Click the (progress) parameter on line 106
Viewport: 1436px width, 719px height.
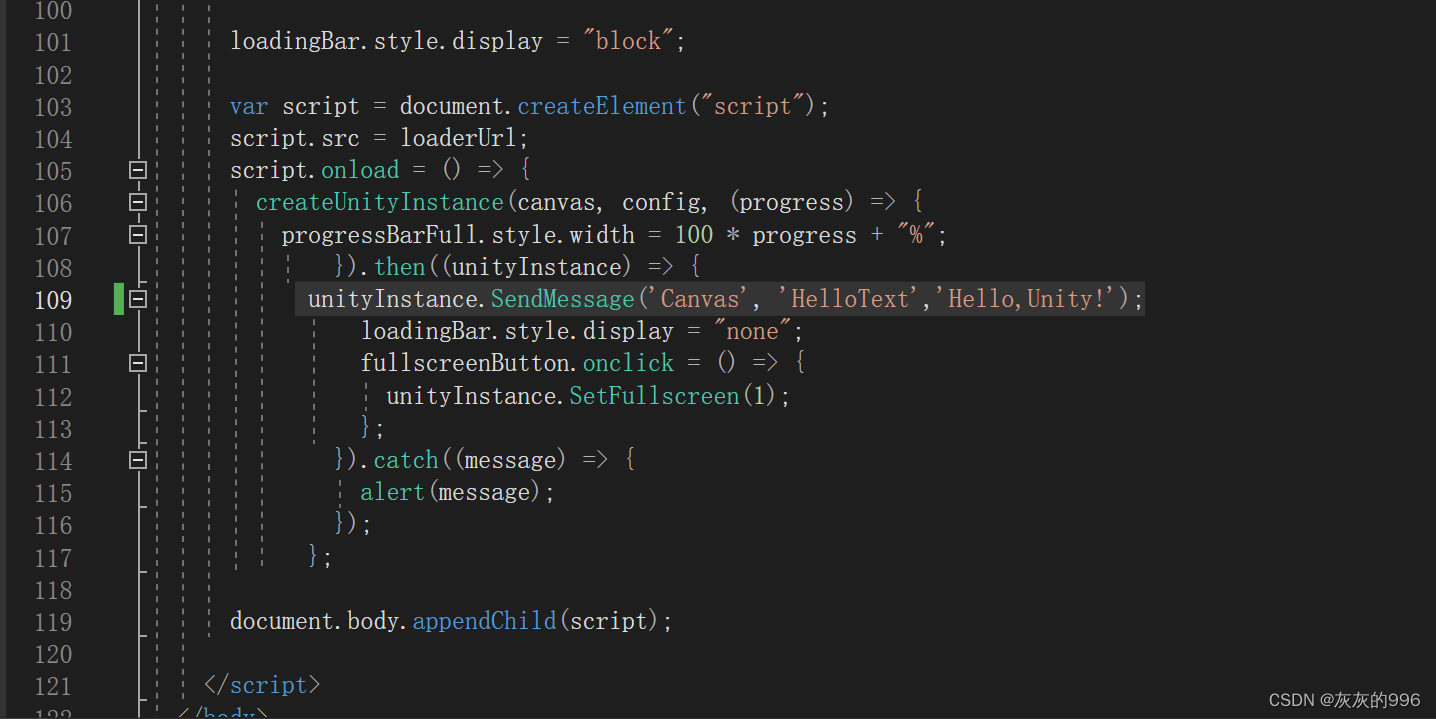(792, 202)
